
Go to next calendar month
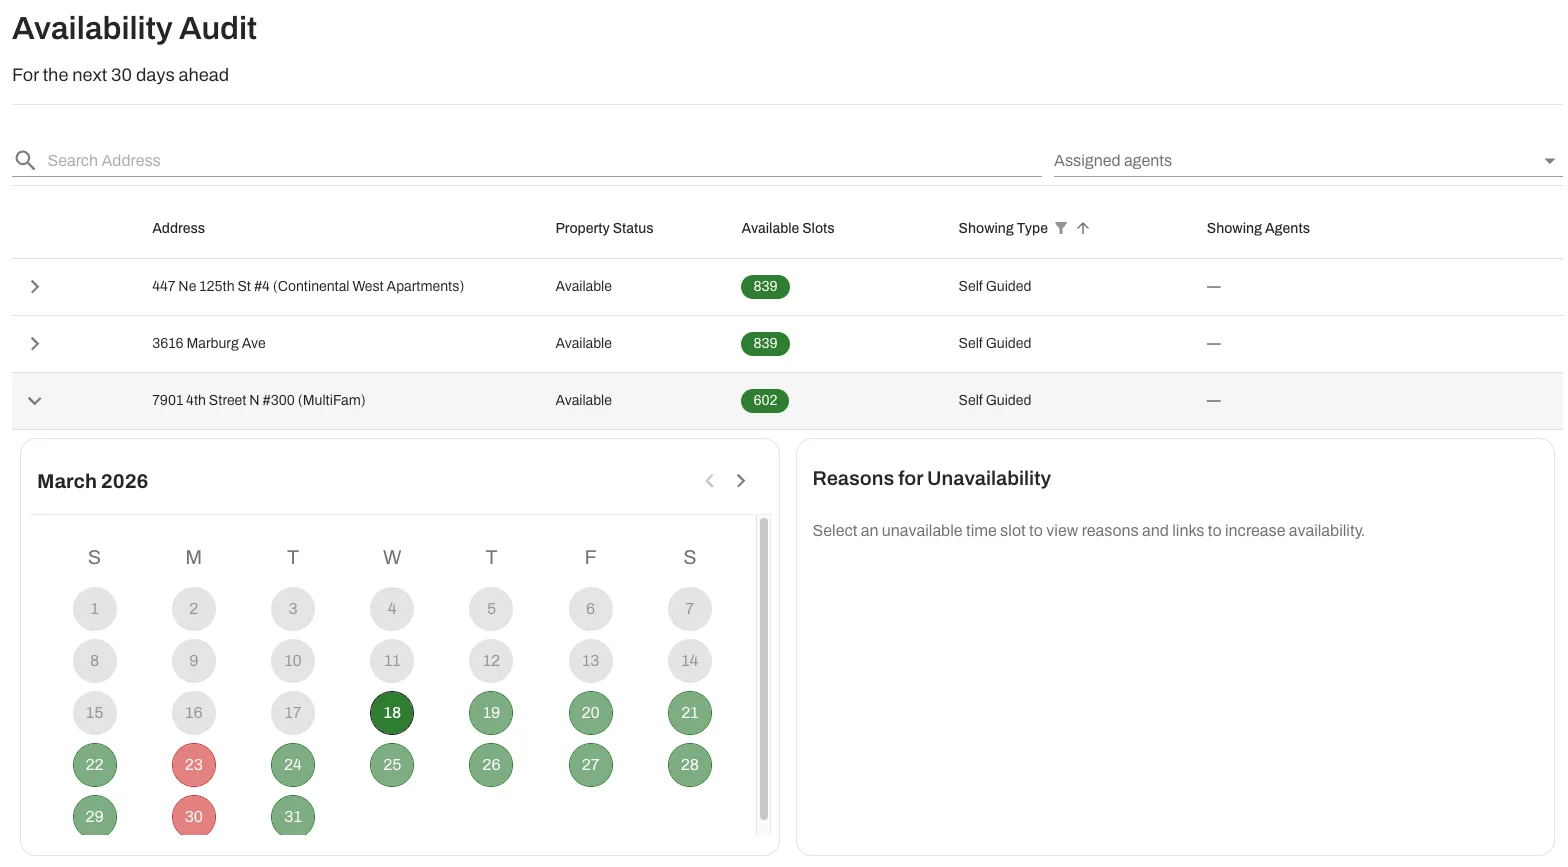(741, 481)
